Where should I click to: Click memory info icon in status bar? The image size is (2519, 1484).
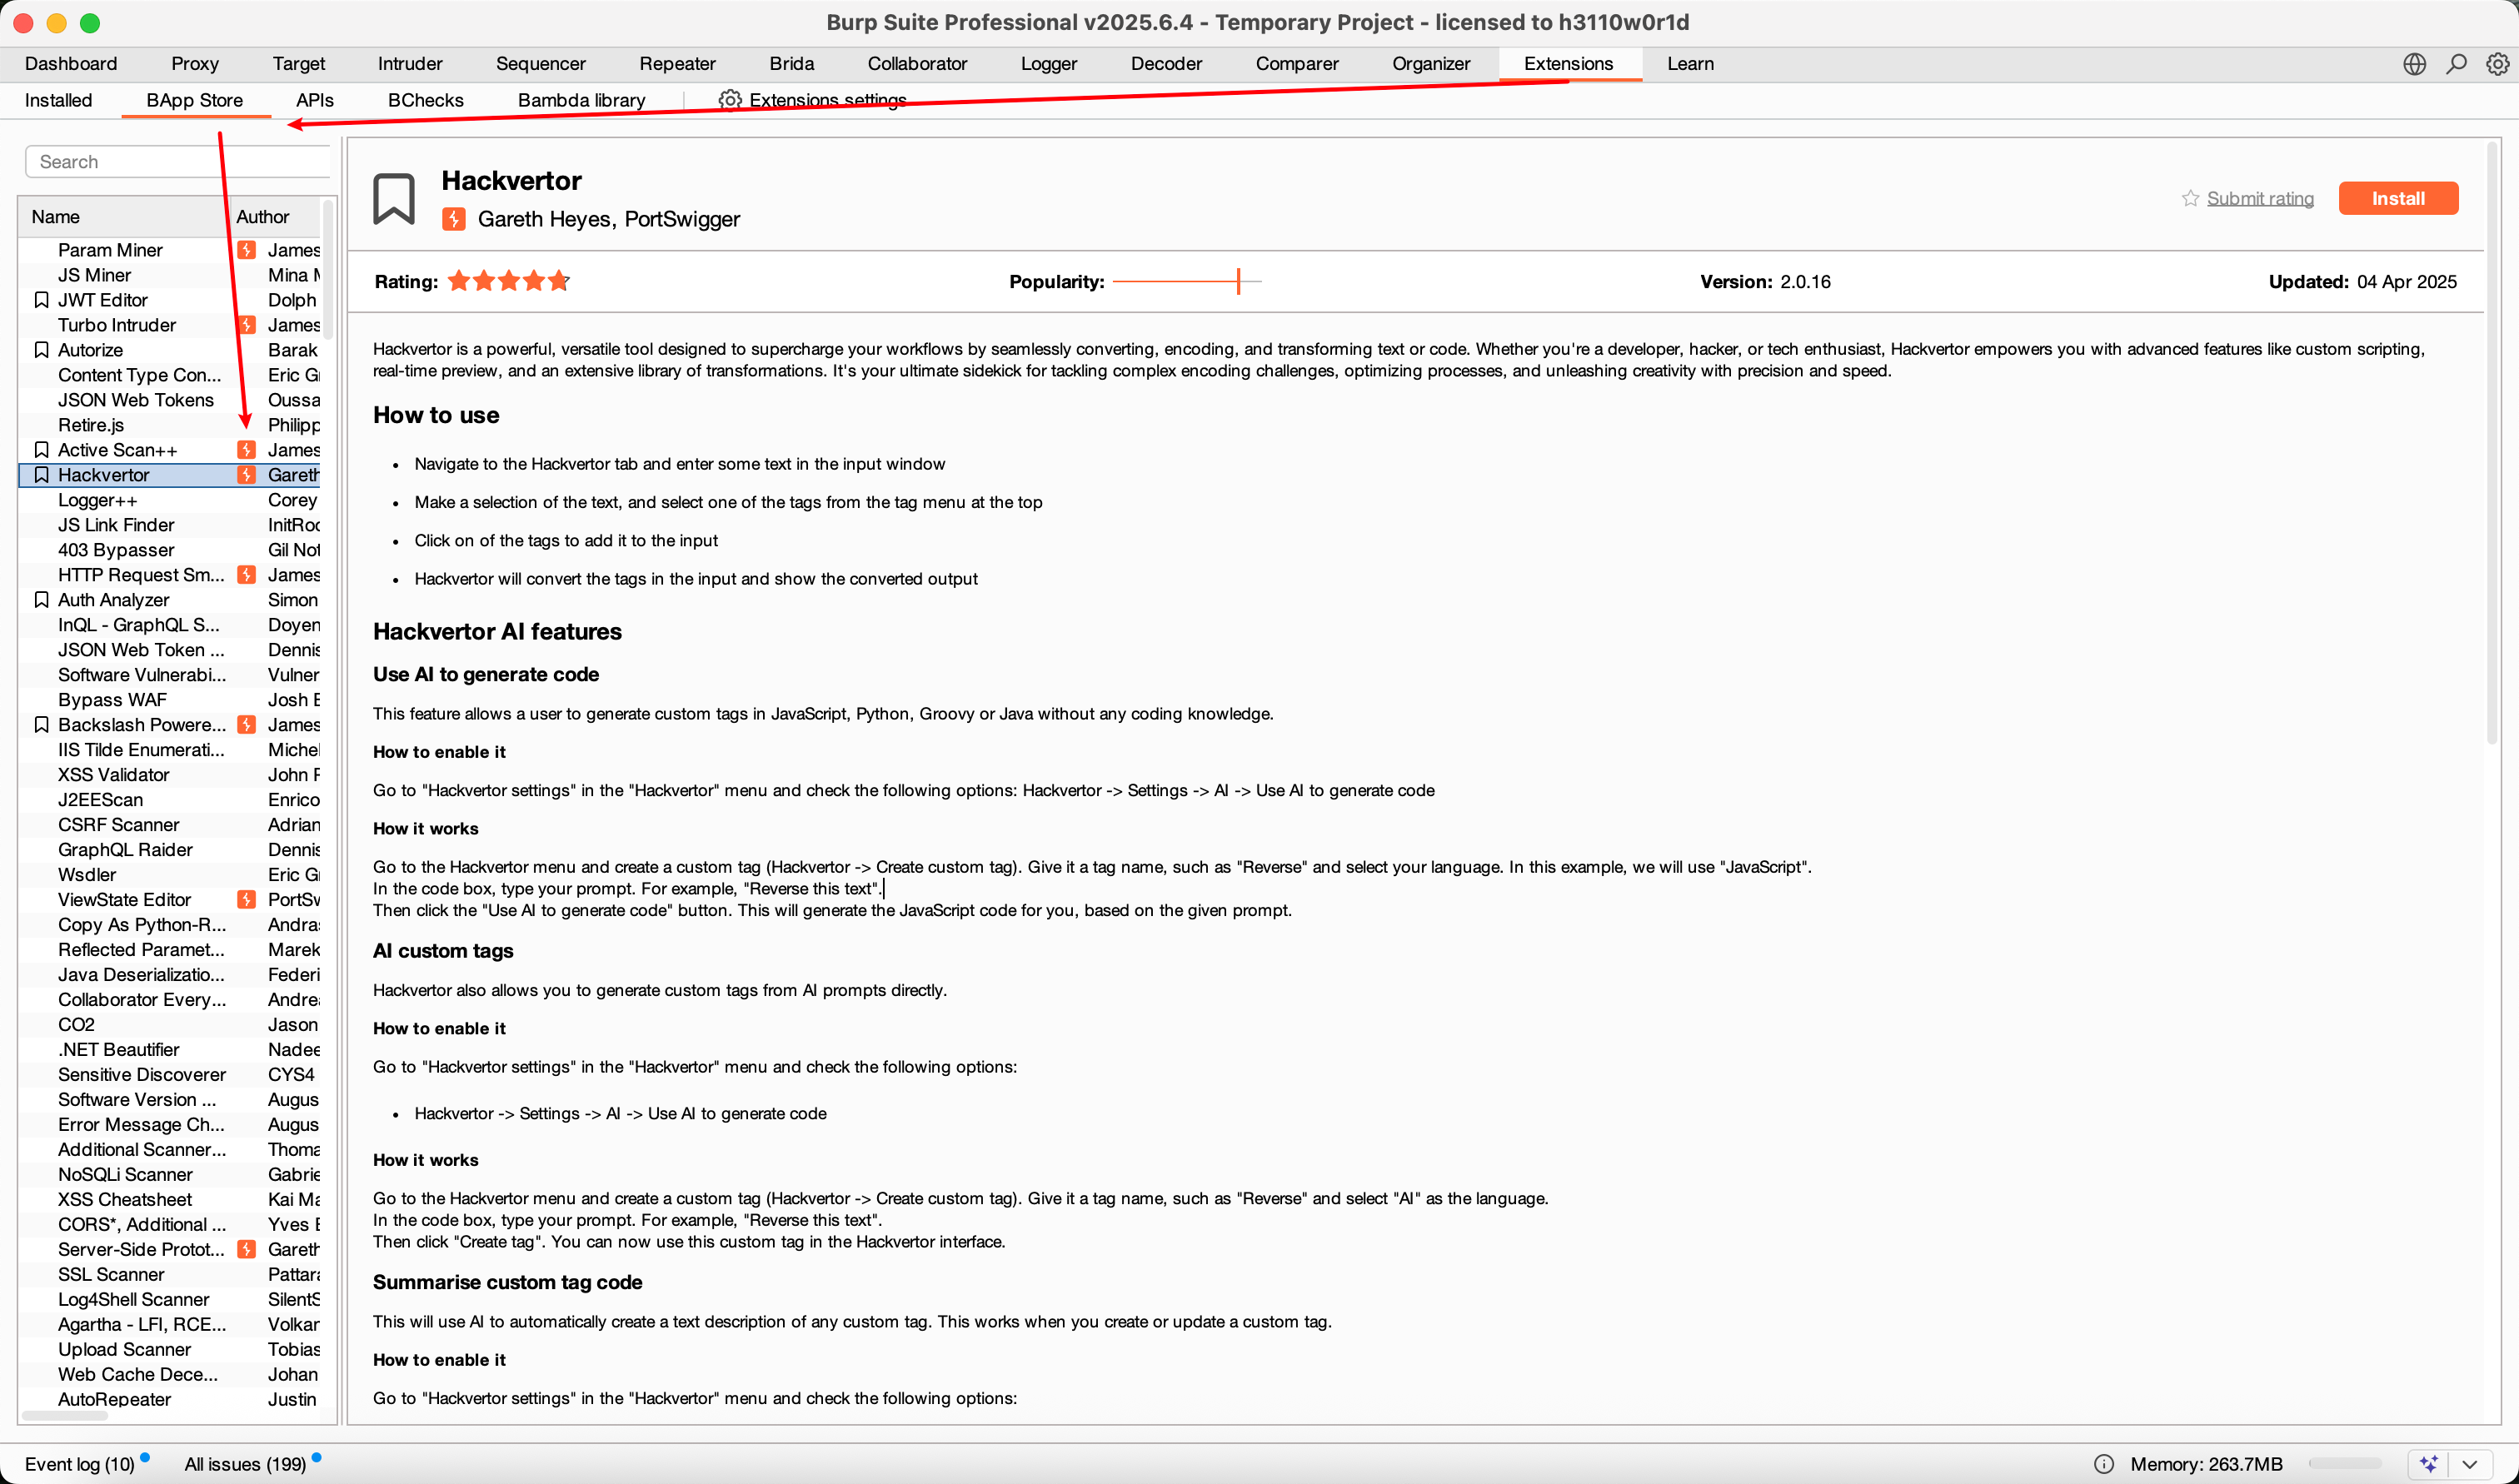pyautogui.click(x=2104, y=1464)
